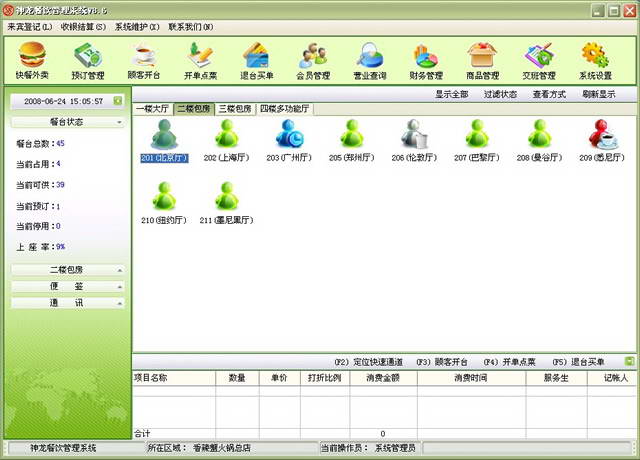Select room 211 (墨尼黑厅)
This screenshot has width=640, height=460.
[x=227, y=203]
